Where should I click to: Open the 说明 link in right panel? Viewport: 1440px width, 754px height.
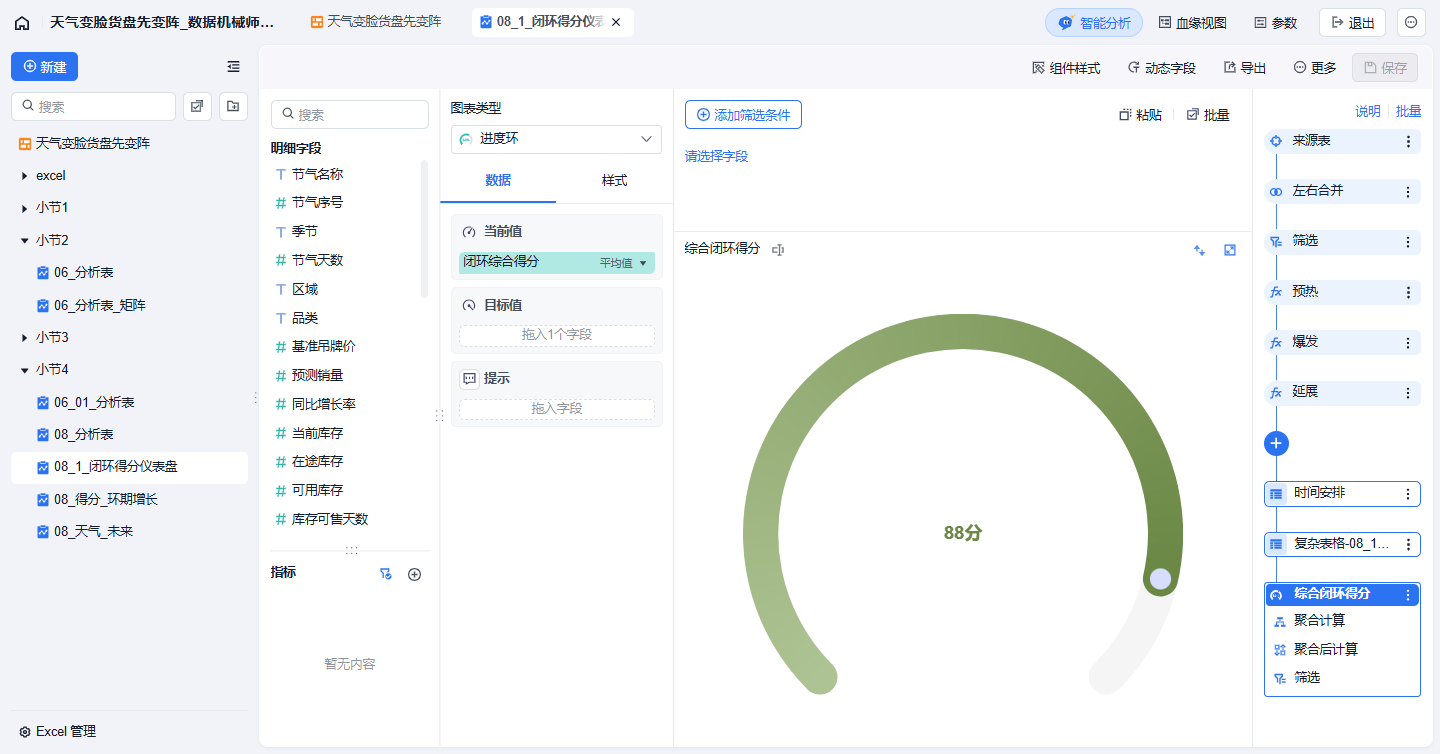1368,112
